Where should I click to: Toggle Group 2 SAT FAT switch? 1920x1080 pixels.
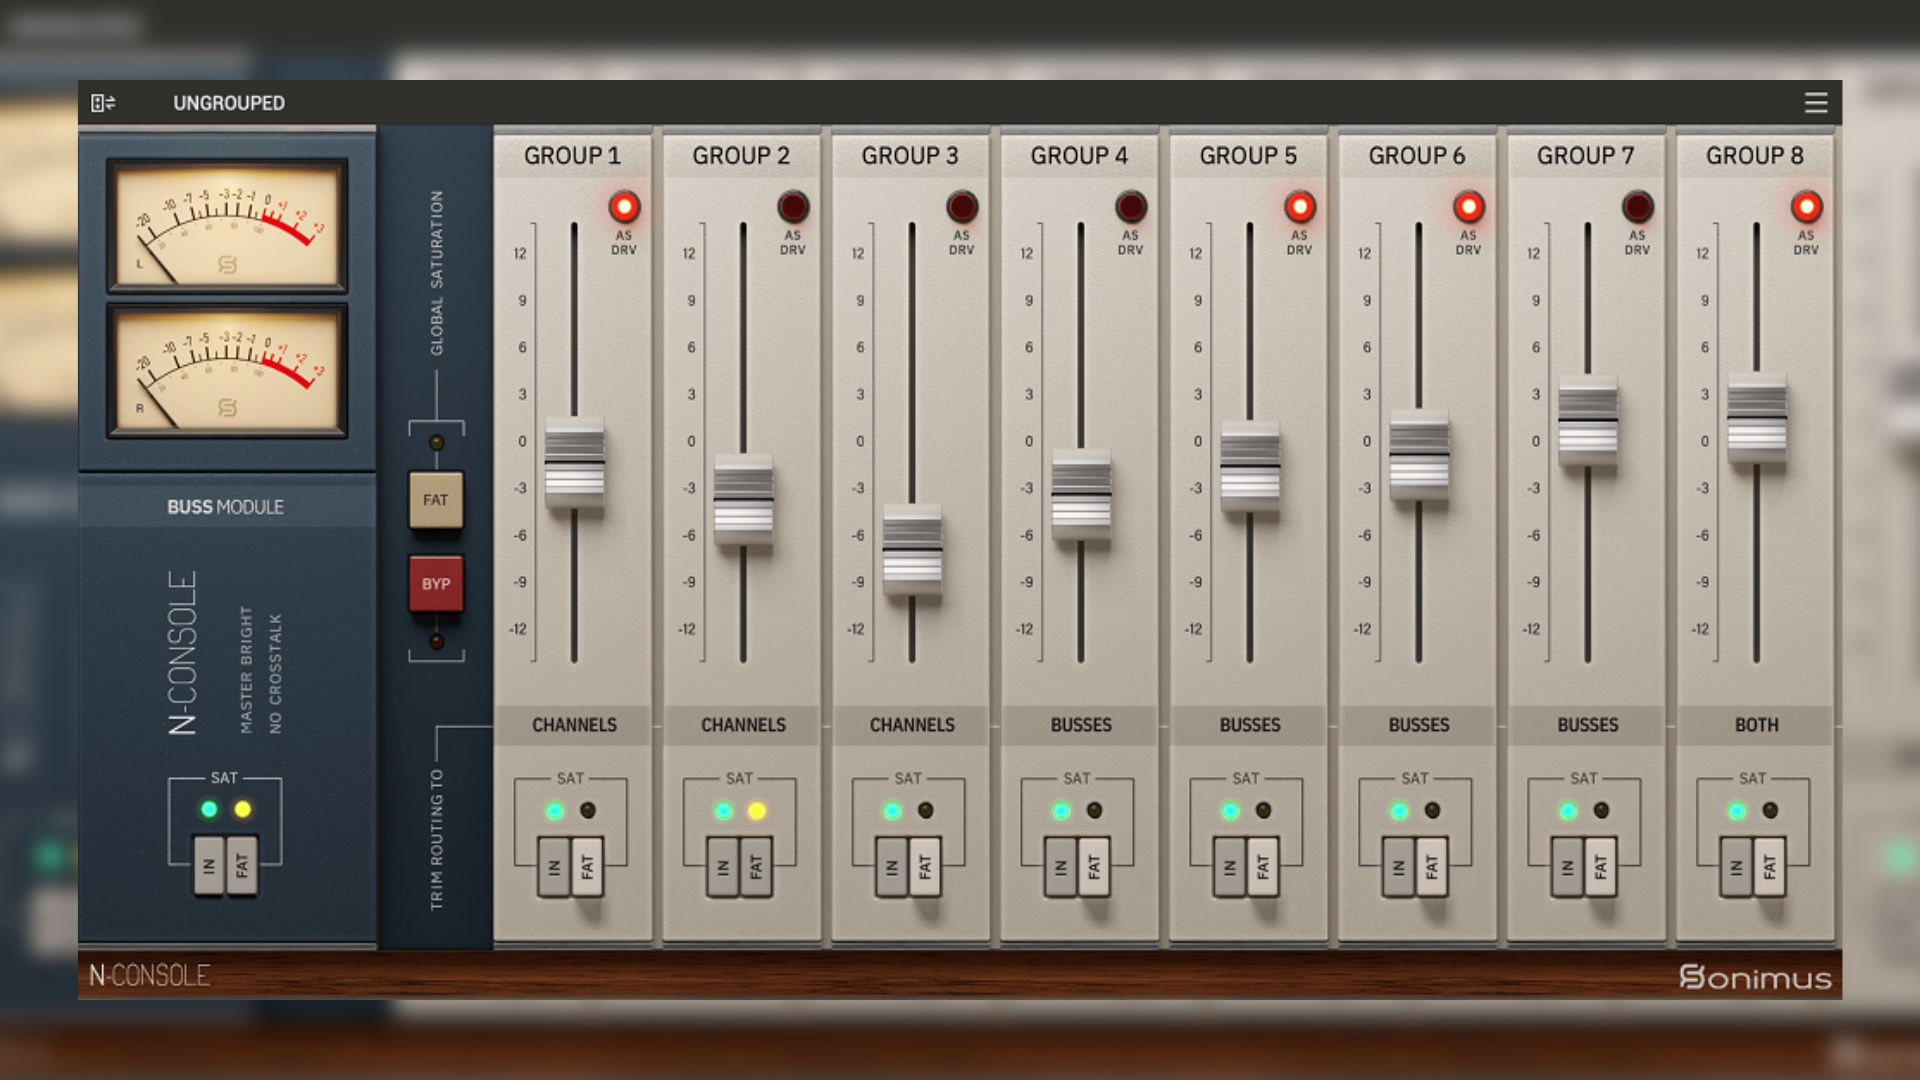[756, 866]
